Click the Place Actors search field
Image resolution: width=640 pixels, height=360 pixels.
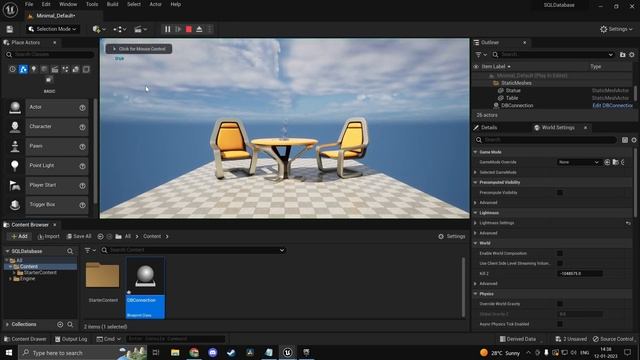point(50,54)
